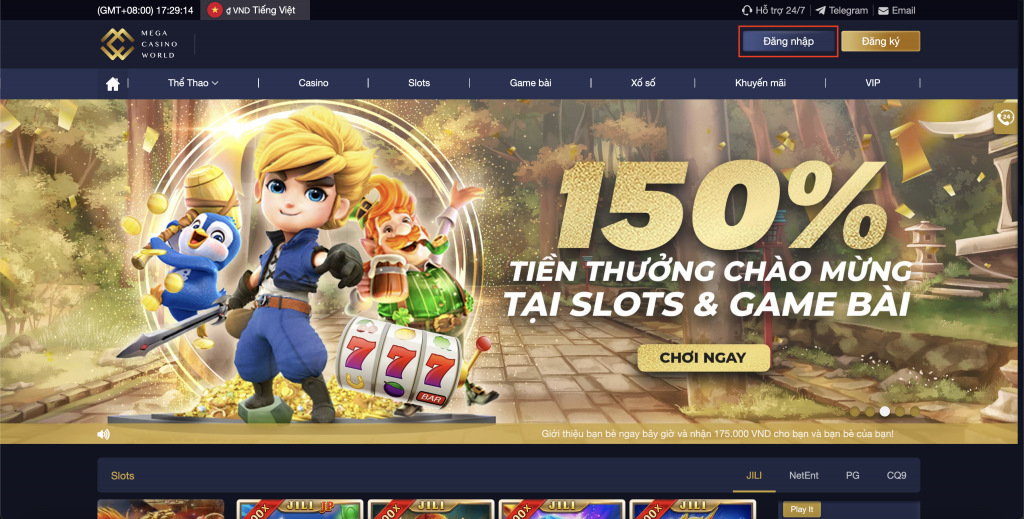Select the first banner carousel dot
This screenshot has height=519, width=1024.
pyautogui.click(x=854, y=411)
